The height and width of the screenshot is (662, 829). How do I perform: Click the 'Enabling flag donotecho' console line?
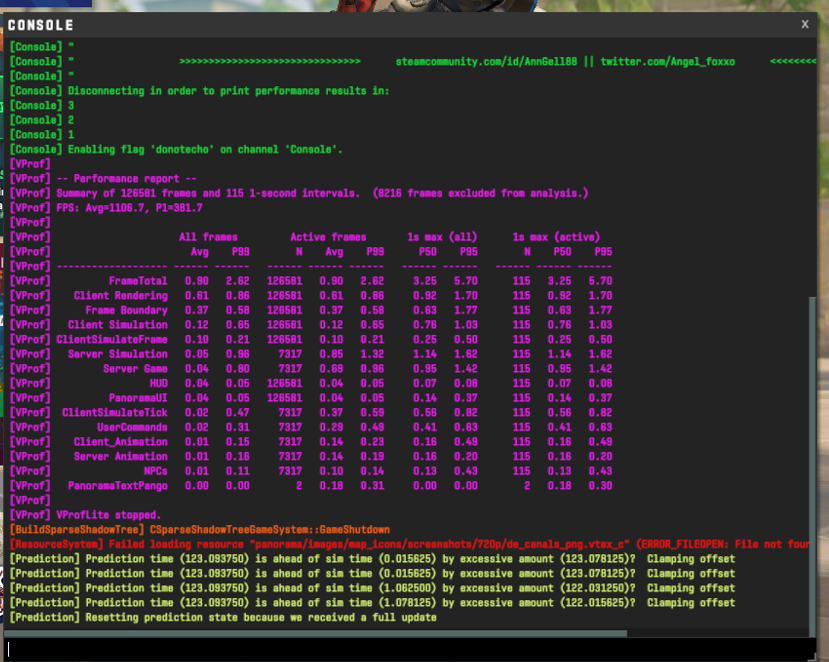tap(176, 150)
